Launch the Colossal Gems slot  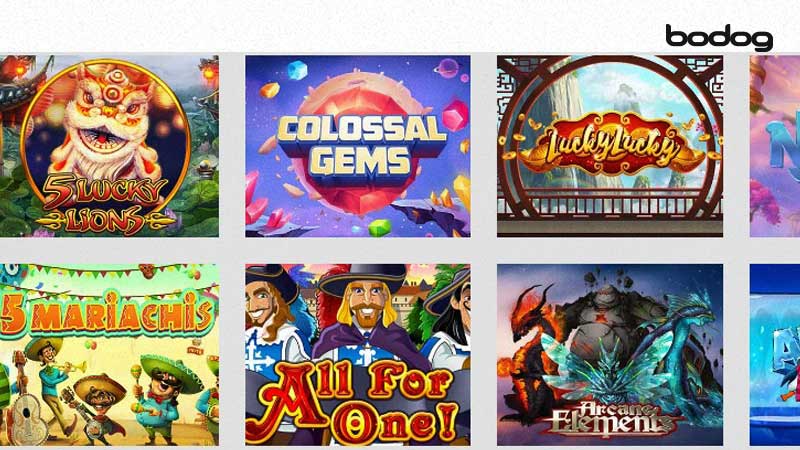pos(358,146)
